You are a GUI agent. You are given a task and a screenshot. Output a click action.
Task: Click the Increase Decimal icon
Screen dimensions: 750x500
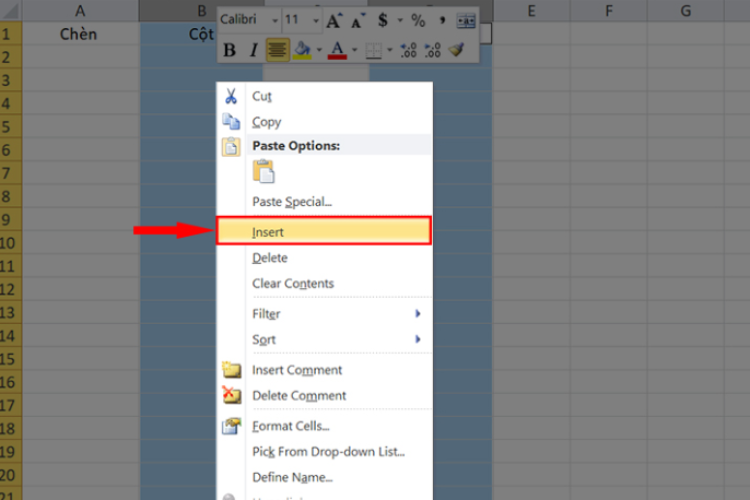pos(408,50)
